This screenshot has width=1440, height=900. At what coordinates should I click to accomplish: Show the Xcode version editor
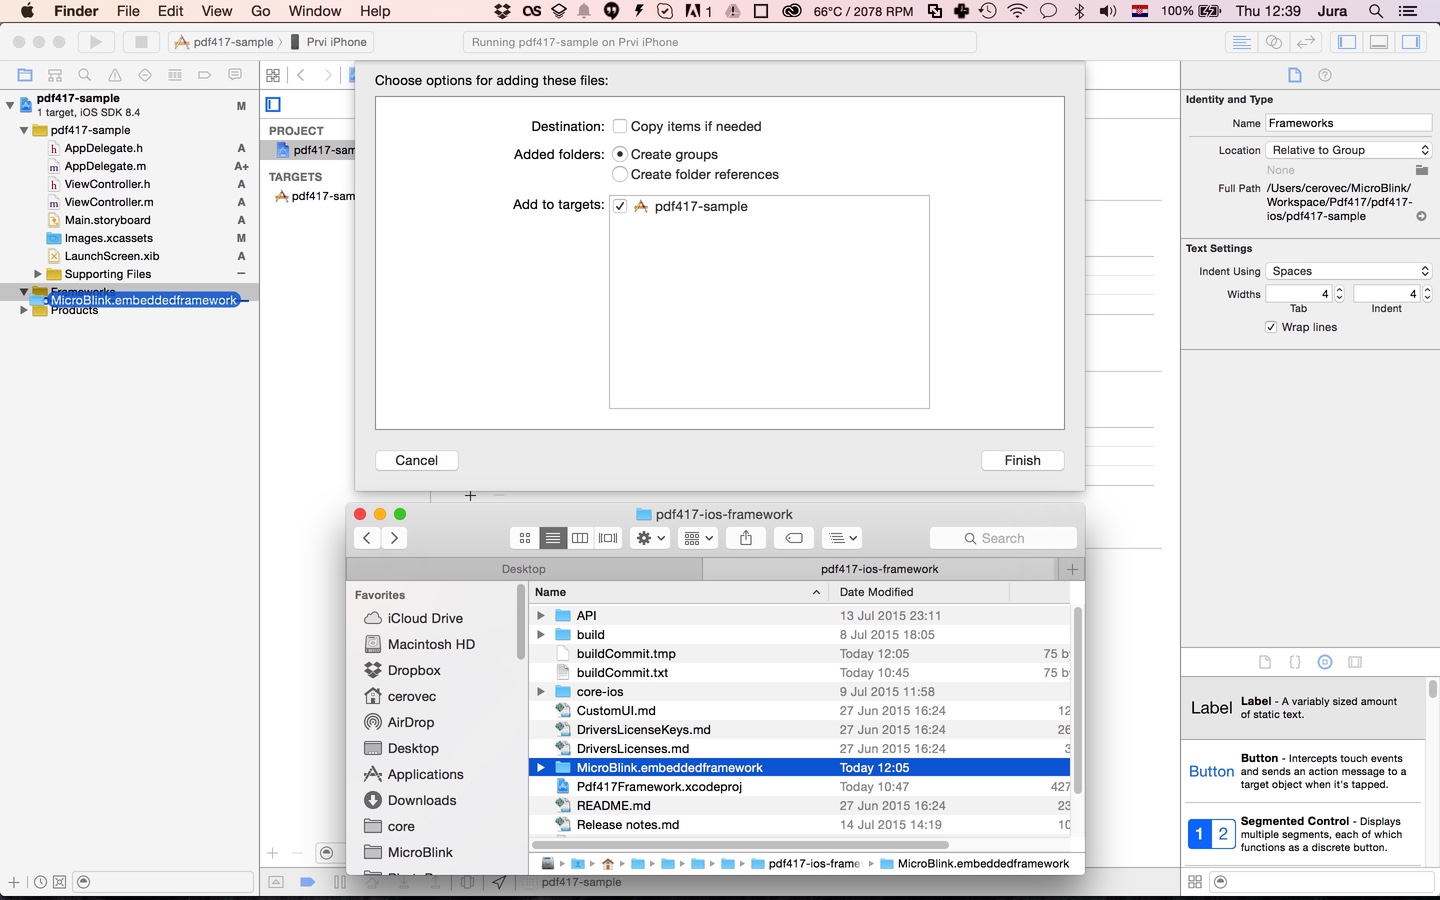[1306, 42]
